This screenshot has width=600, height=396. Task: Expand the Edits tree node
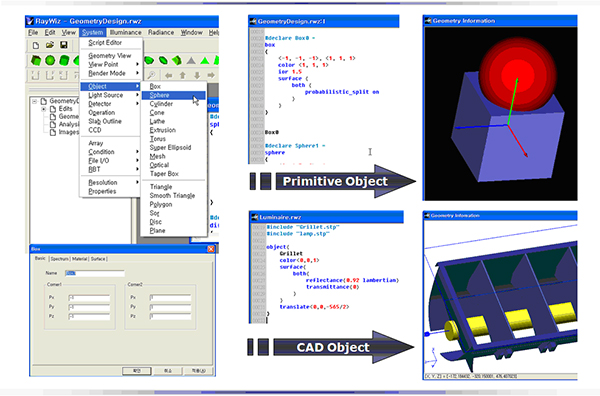[44, 109]
